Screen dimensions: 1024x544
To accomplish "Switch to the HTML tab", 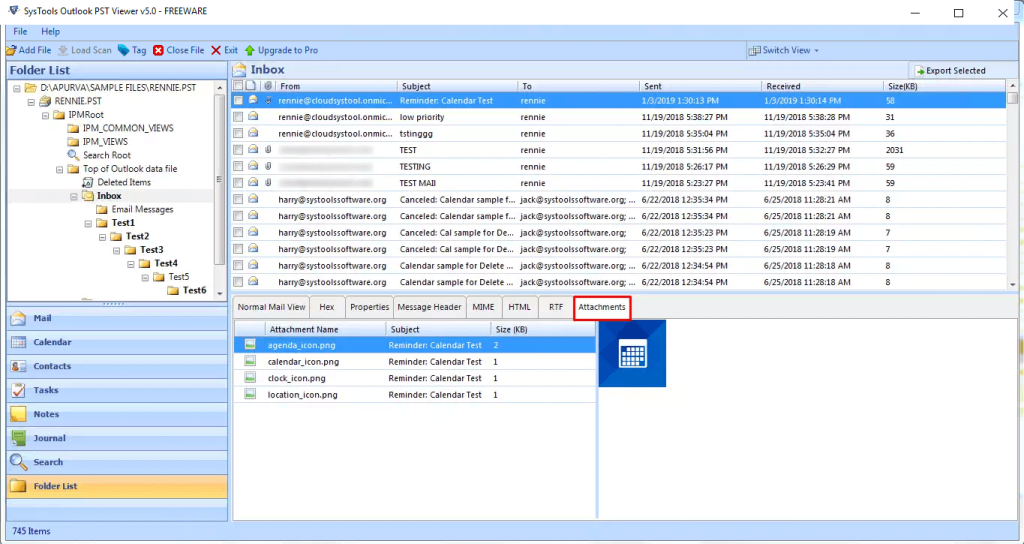I will 519,307.
